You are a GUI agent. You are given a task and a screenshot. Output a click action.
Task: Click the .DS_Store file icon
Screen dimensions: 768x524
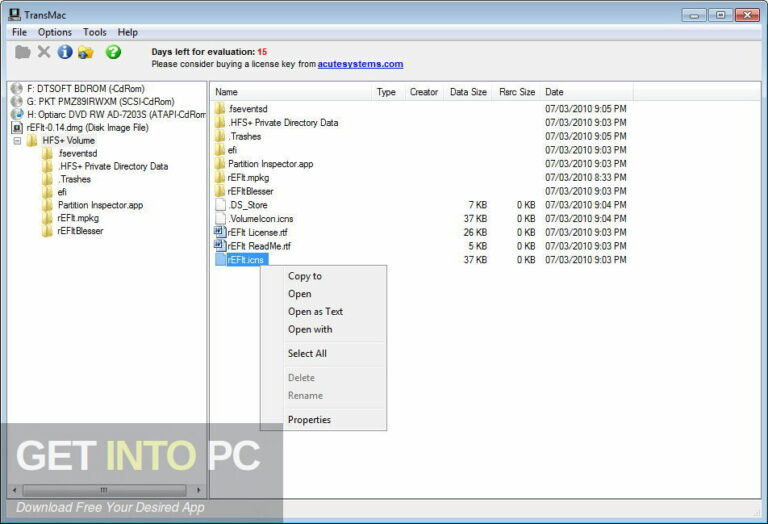coord(220,204)
